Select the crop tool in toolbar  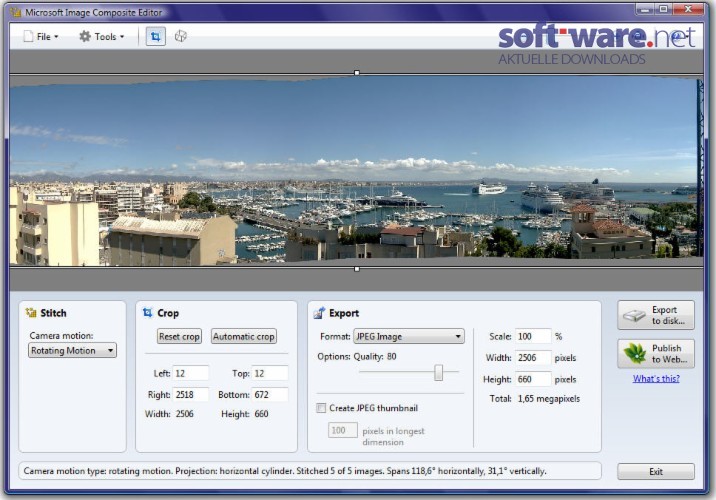155,37
